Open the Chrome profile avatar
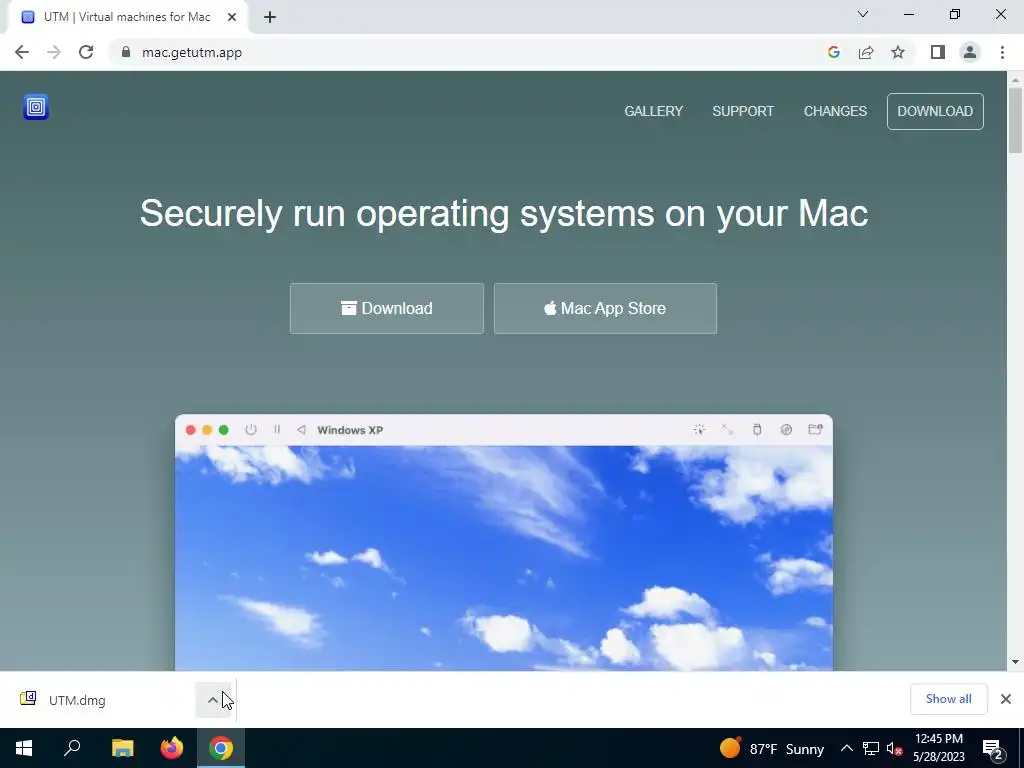Image resolution: width=1024 pixels, height=768 pixels. (x=970, y=52)
